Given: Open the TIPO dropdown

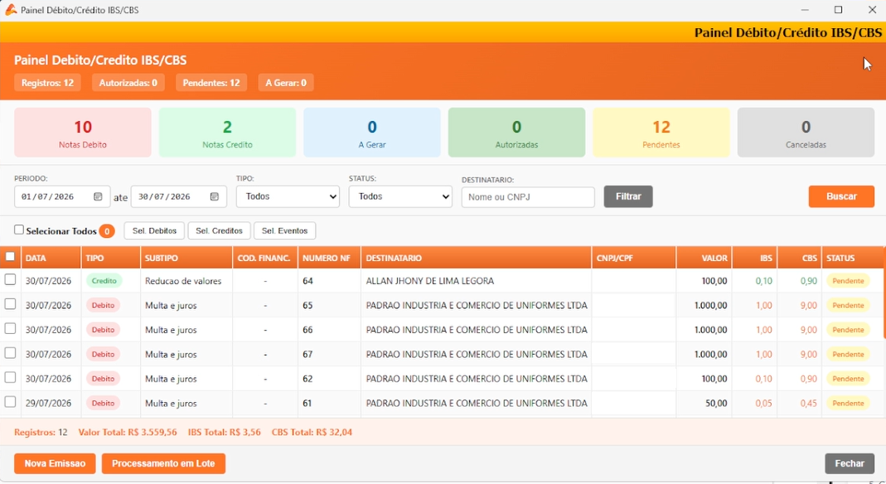Looking at the screenshot, I should [x=288, y=197].
